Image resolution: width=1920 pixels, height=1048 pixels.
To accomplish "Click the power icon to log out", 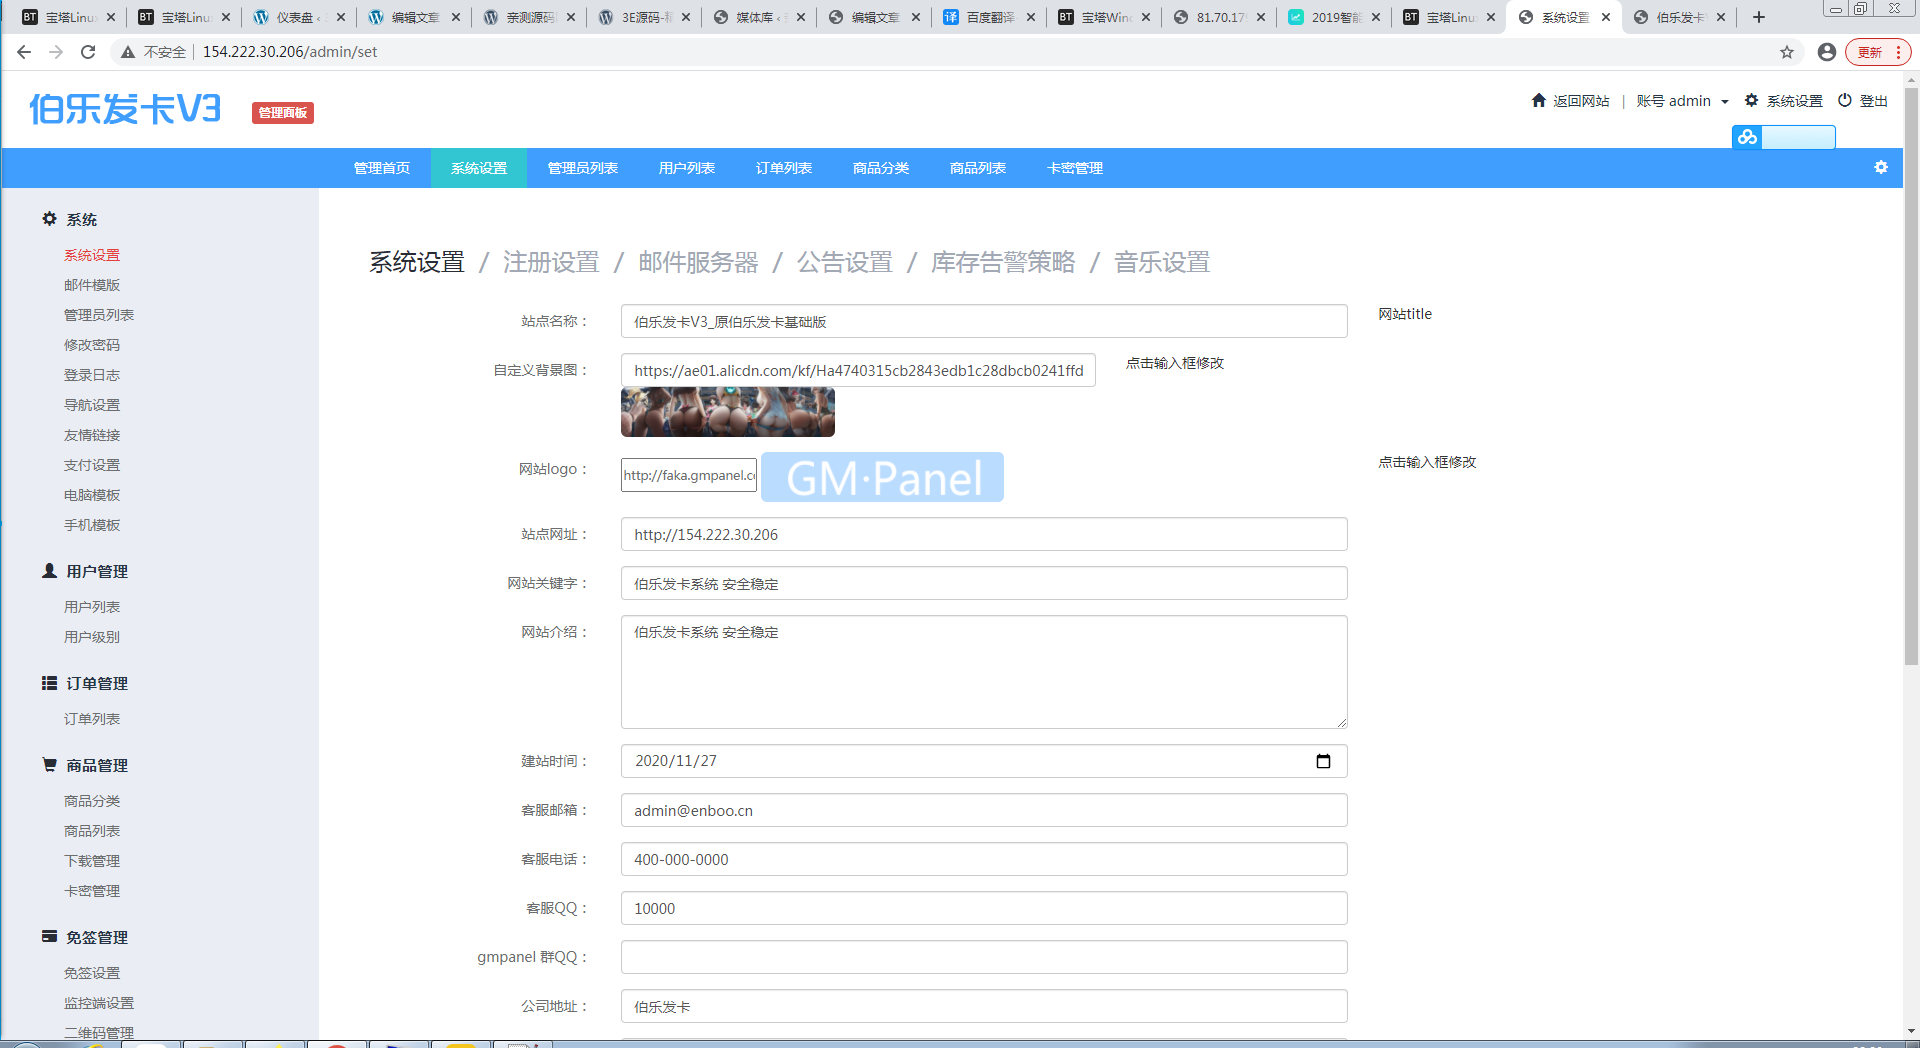I will (1845, 101).
